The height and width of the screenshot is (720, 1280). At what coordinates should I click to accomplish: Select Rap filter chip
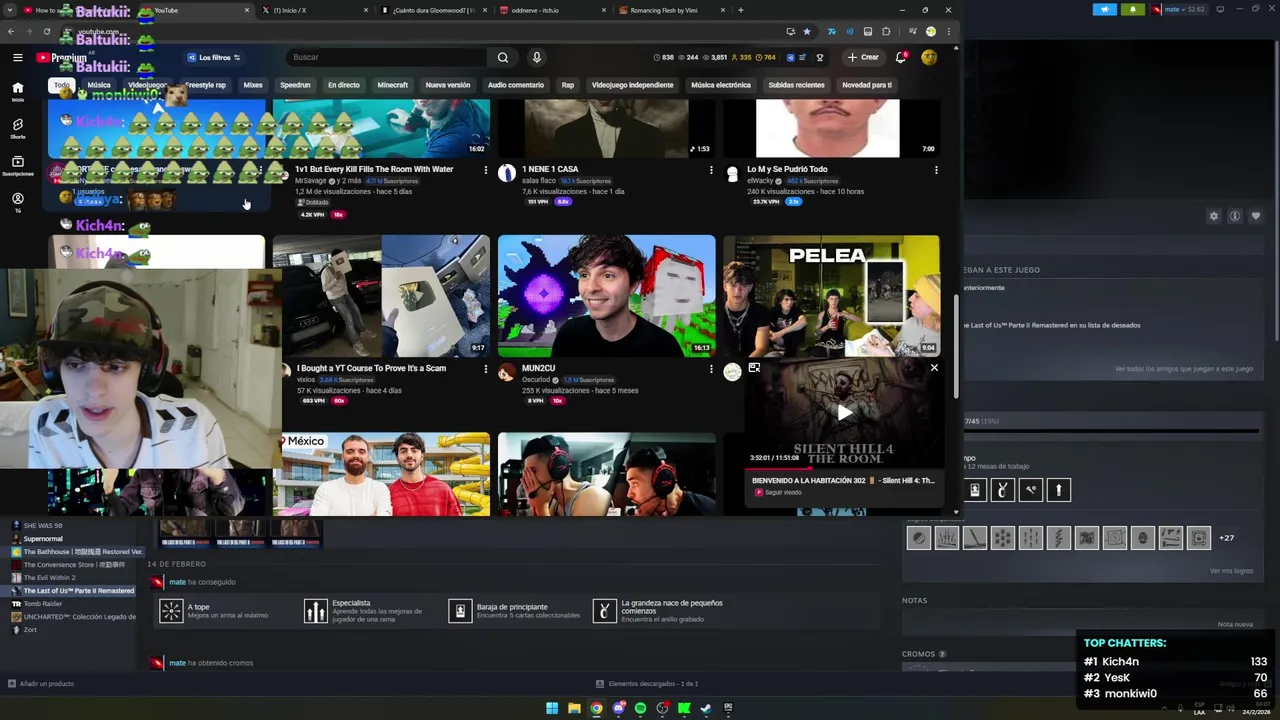pos(567,85)
